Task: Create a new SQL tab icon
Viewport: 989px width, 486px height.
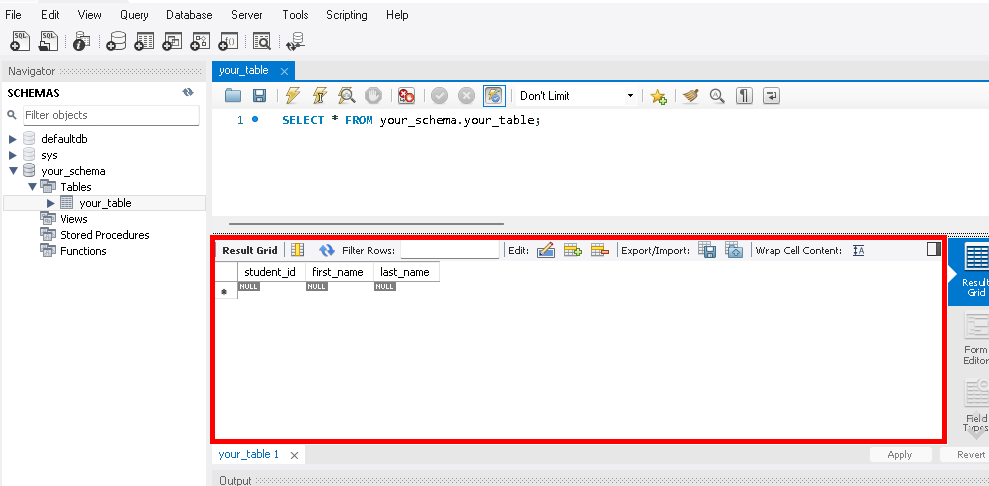Action: coord(19,41)
